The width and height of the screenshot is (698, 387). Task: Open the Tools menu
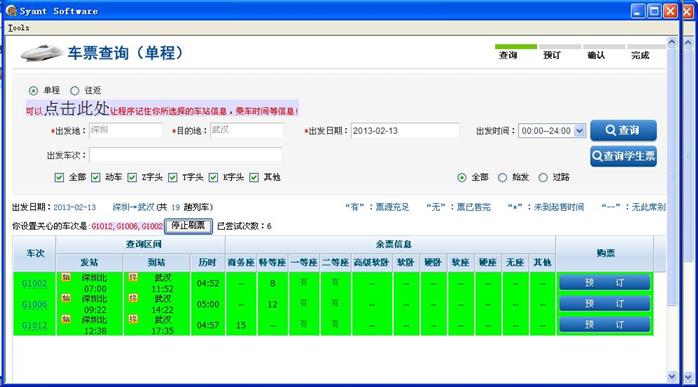tap(19, 28)
